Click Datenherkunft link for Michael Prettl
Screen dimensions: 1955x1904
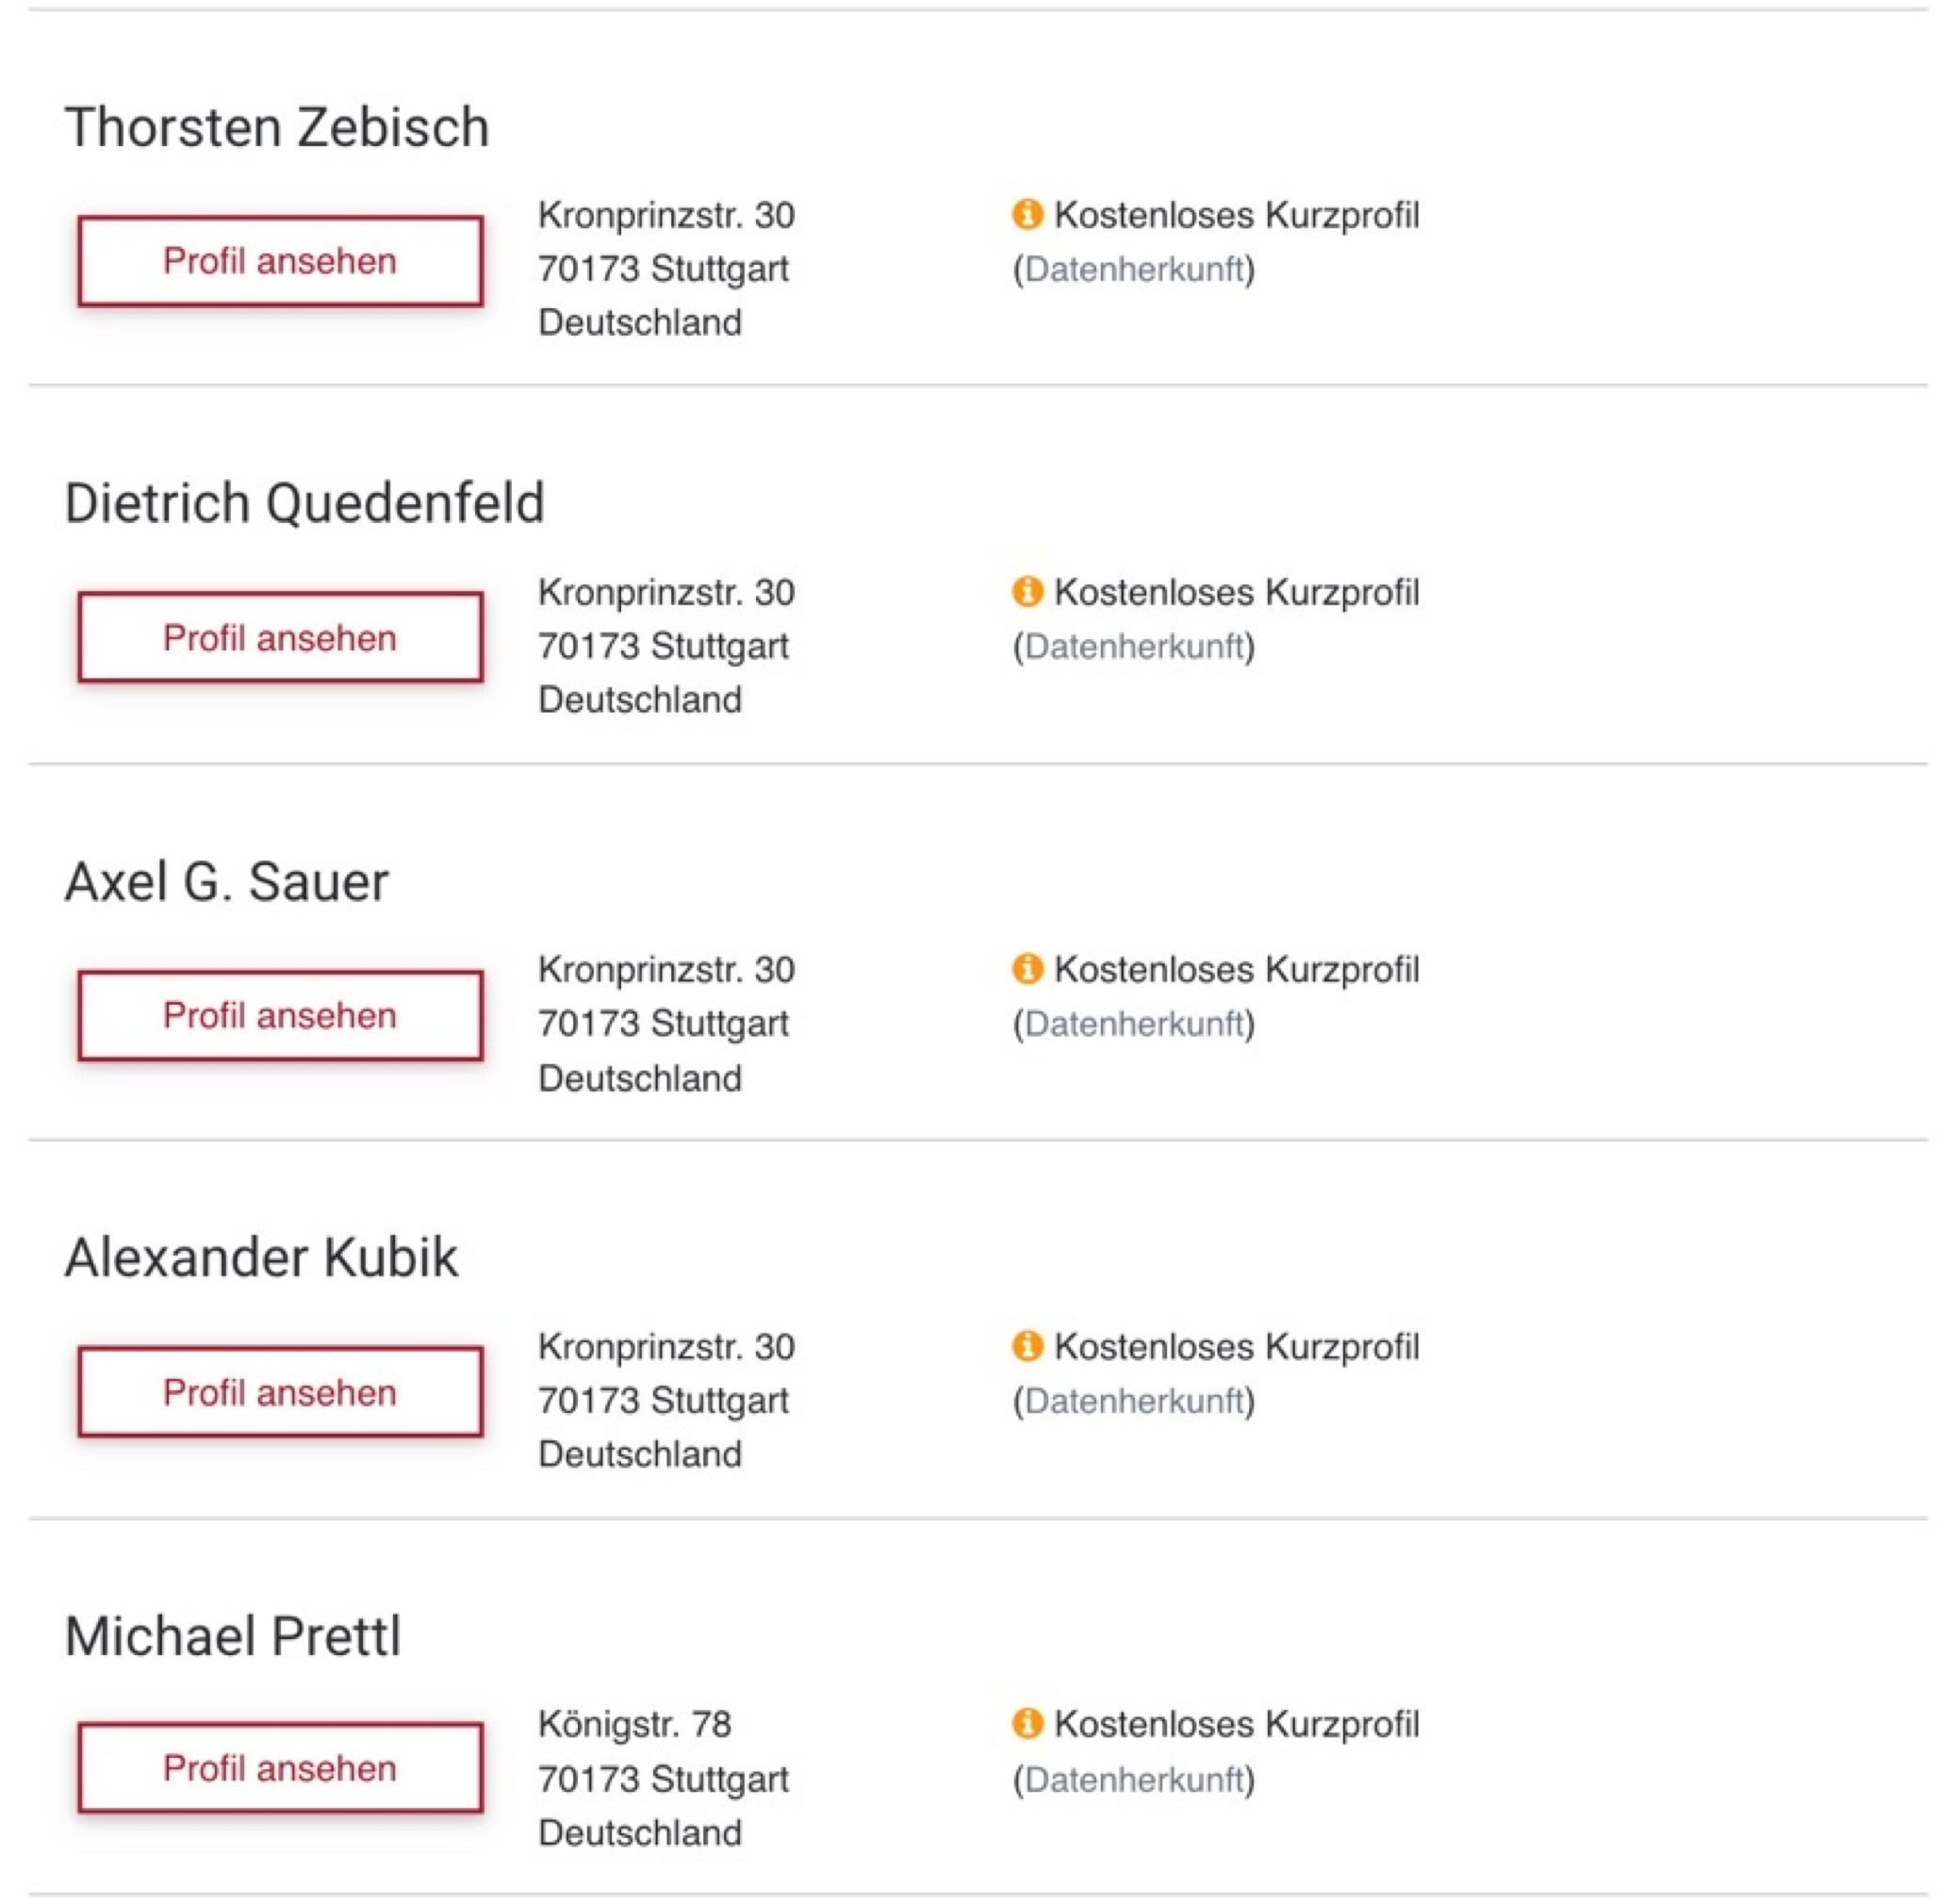[1134, 1779]
